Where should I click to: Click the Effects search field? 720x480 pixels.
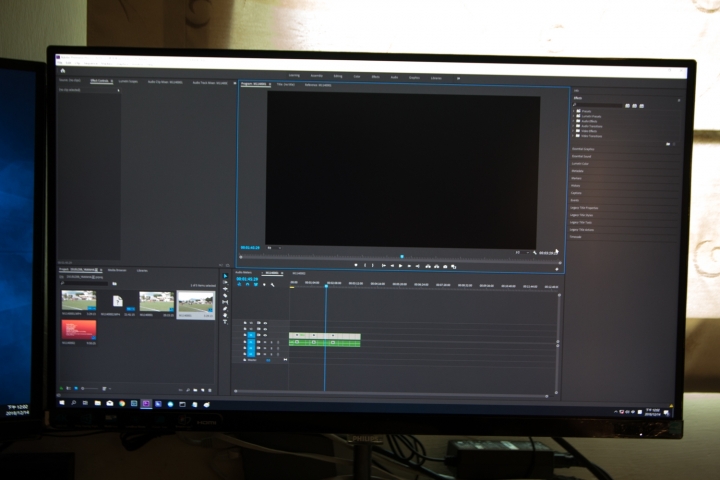coord(598,105)
